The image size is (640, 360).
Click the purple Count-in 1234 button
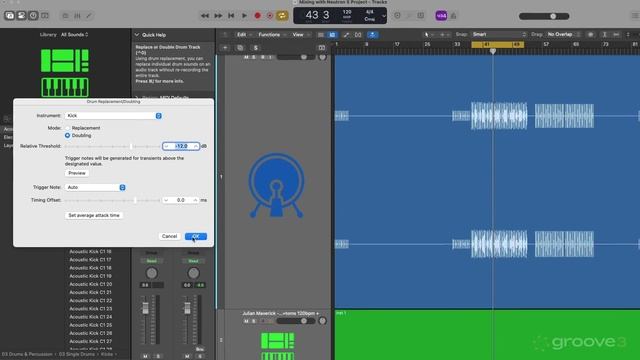(441, 16)
